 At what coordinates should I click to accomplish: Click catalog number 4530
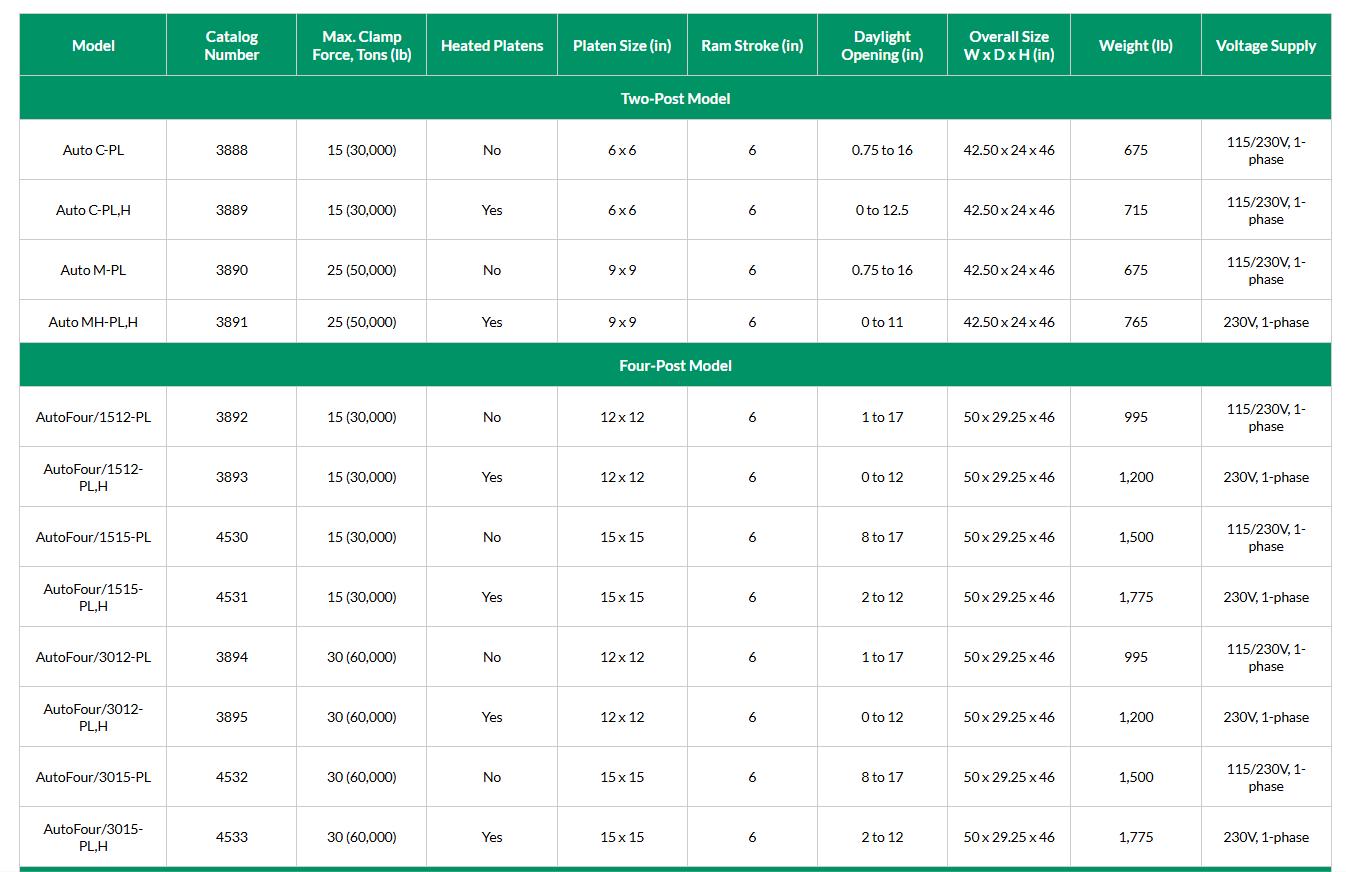(232, 537)
